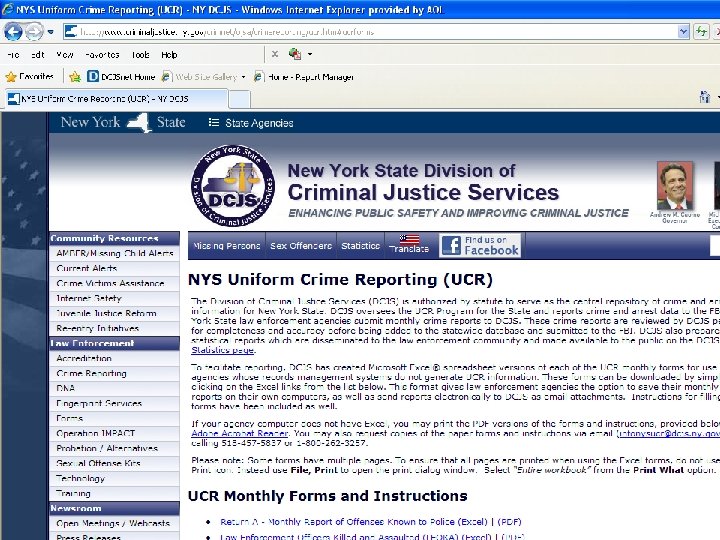Open Favorites star button in favorites bar
Screen dimensions: 720x540
click(30, 77)
